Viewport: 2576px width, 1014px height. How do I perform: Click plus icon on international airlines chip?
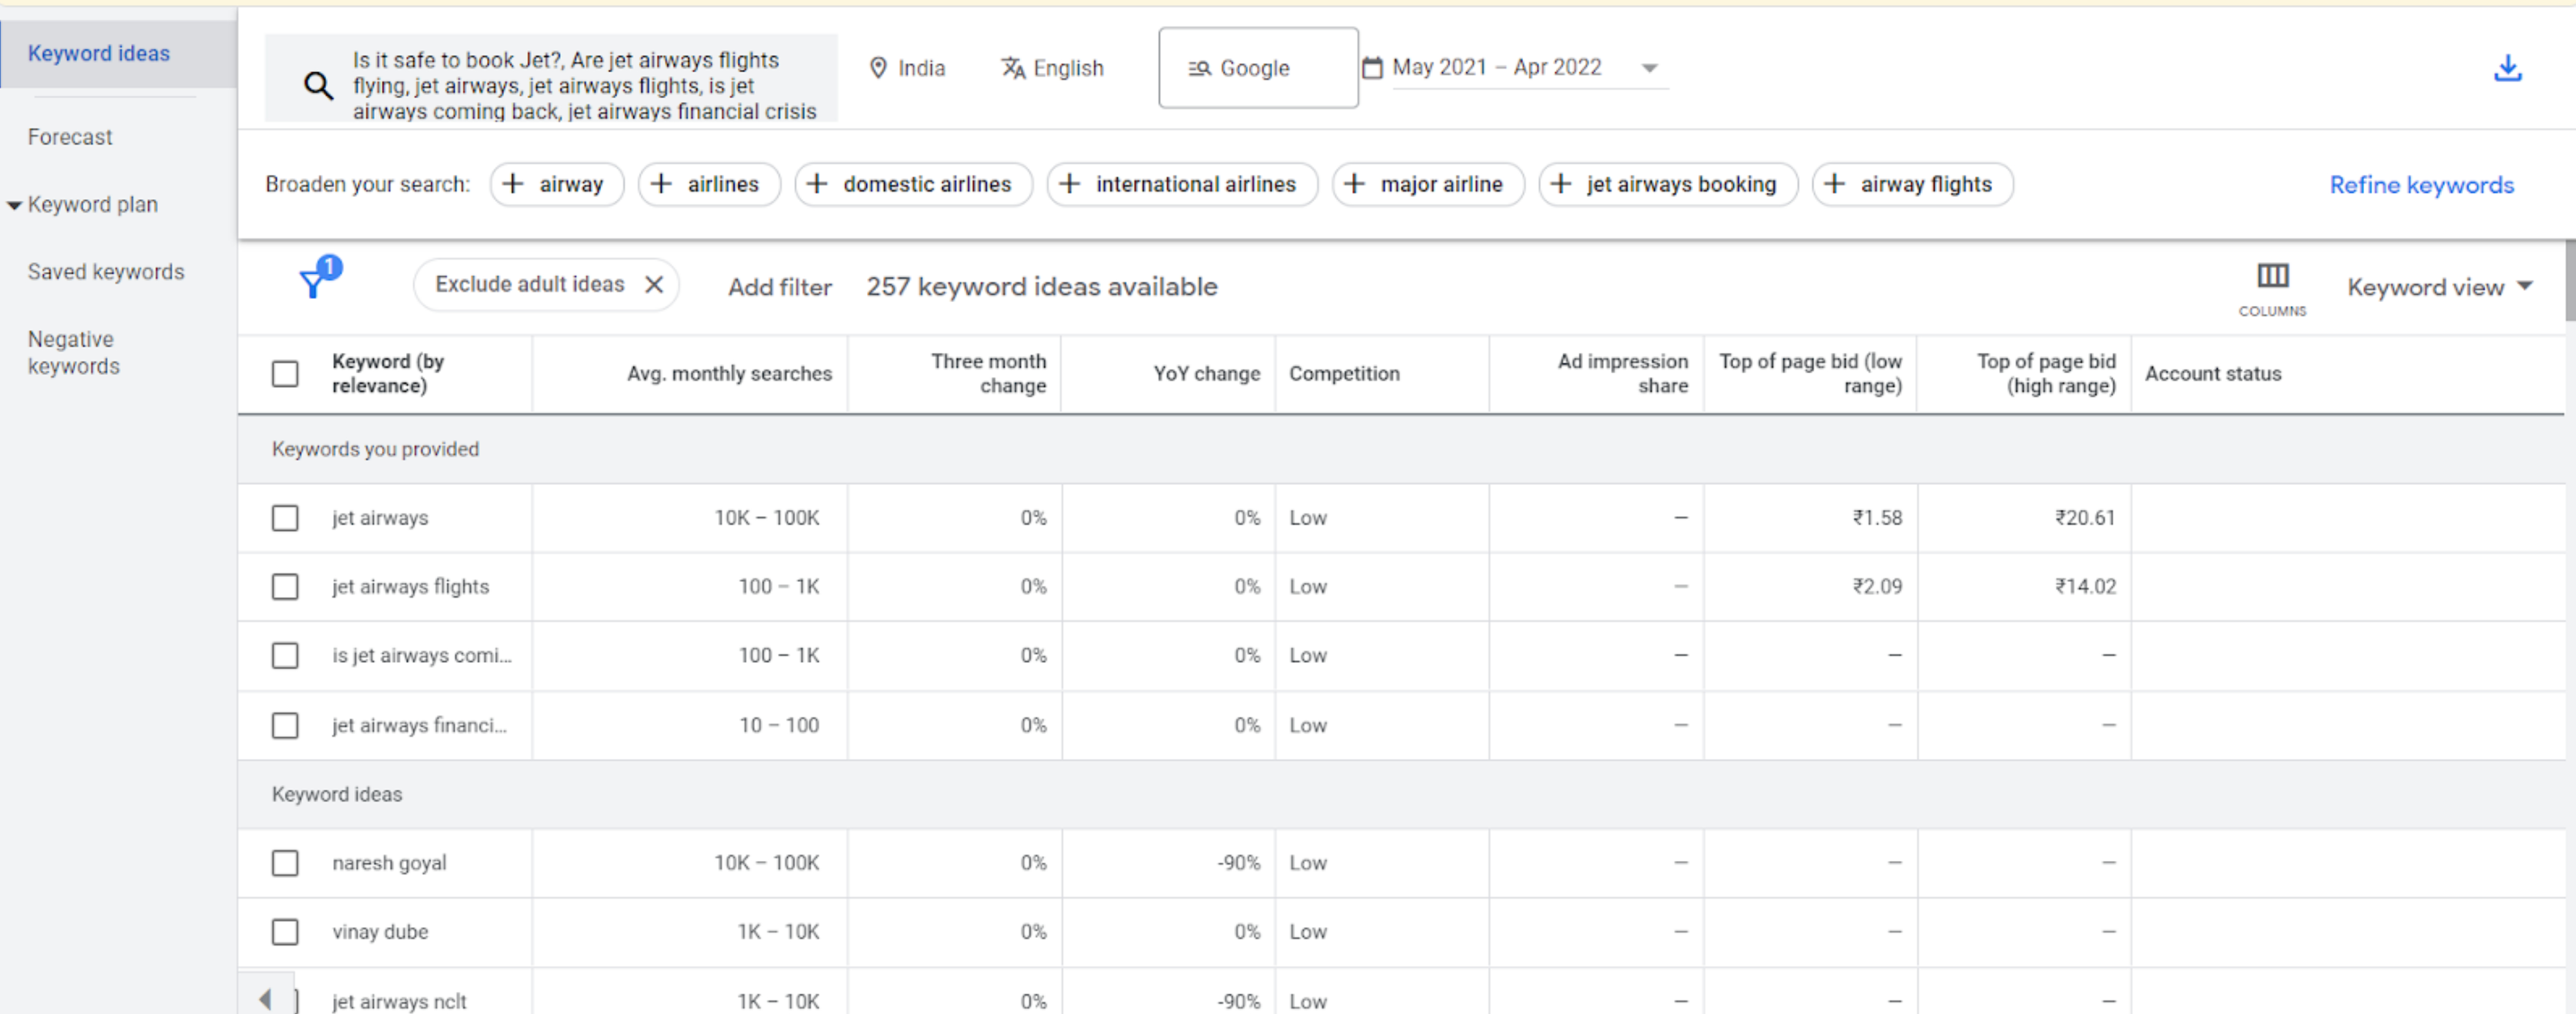1069,184
